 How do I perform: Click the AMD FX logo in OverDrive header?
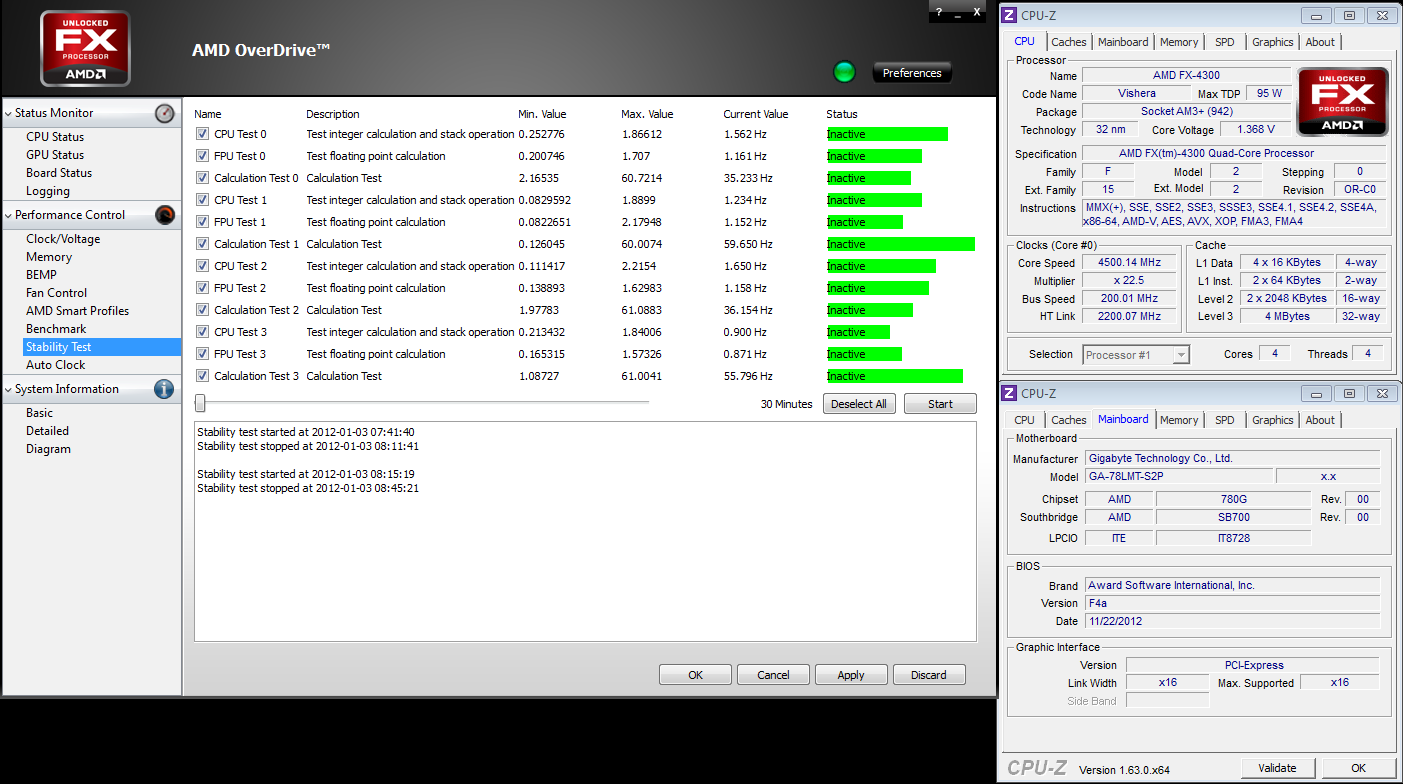point(85,48)
